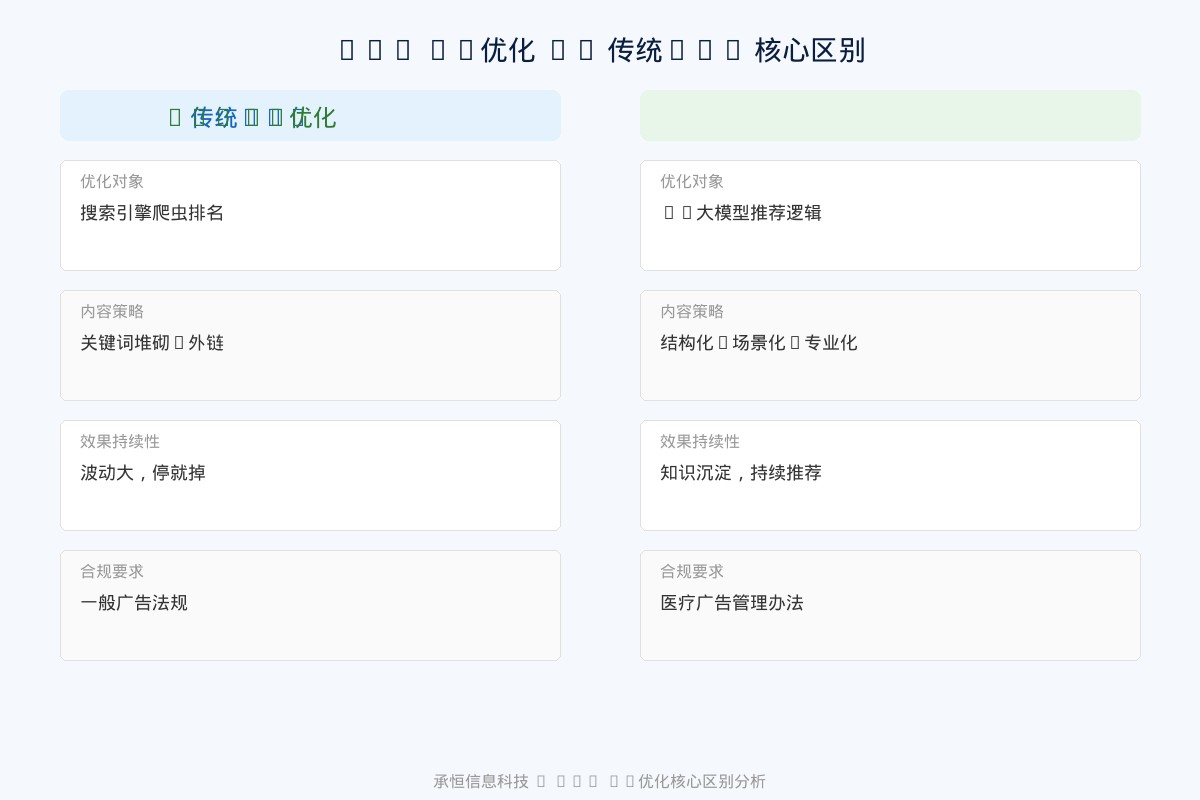
Task: Select the text 医疗广告管理办法
Action: [x=732, y=603]
